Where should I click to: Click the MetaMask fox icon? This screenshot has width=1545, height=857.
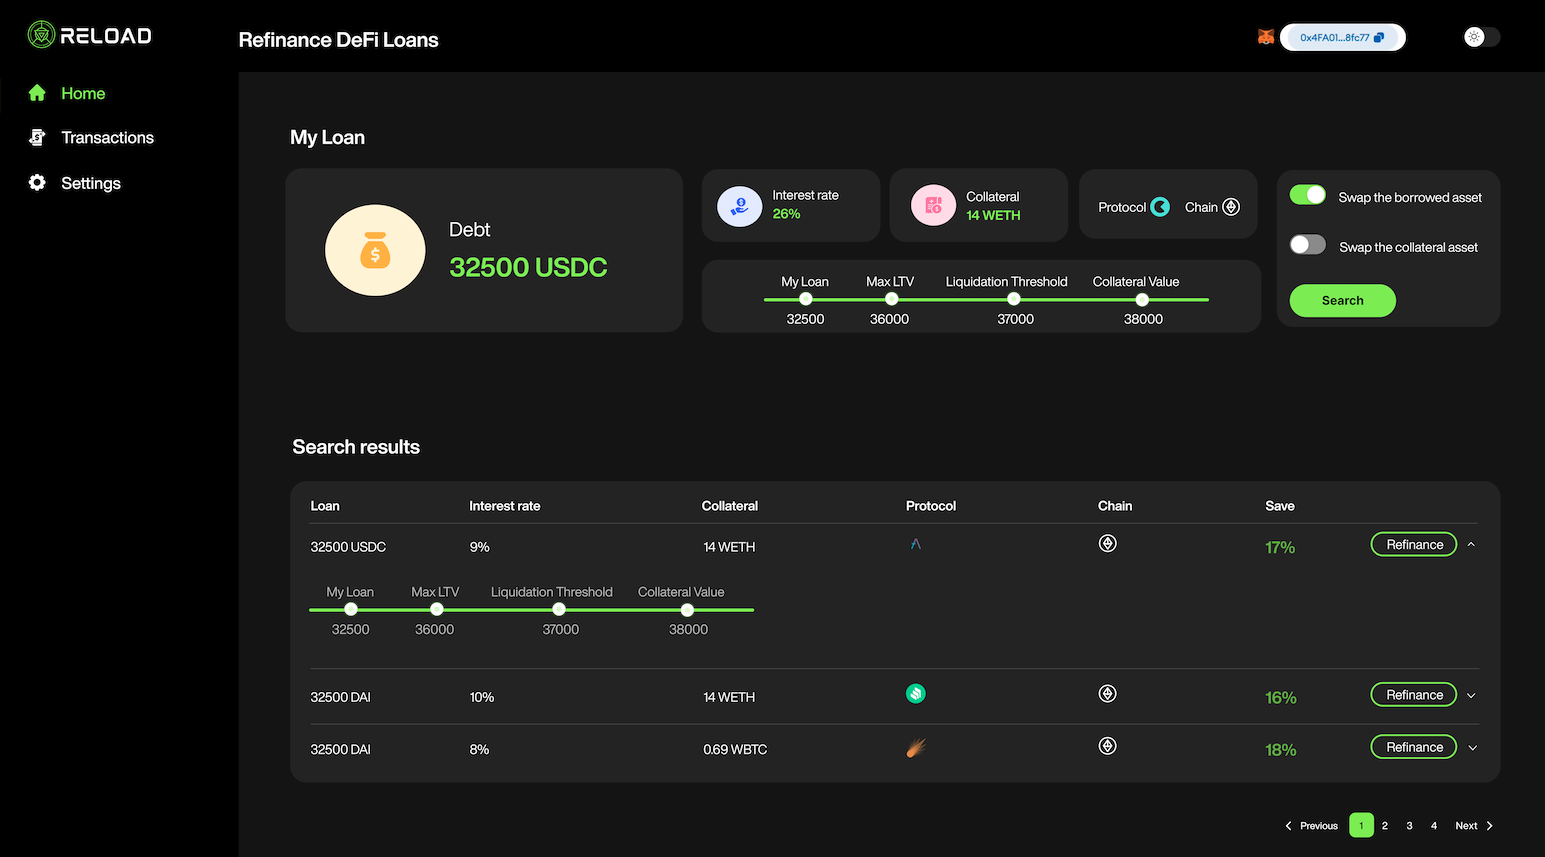1265,37
